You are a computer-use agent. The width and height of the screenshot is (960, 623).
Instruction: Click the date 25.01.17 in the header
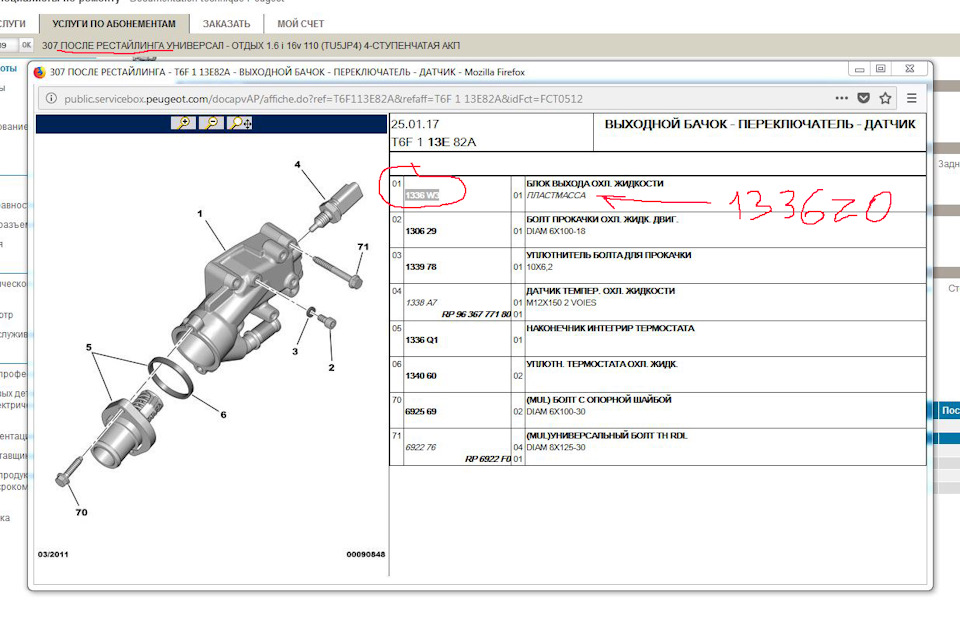point(415,124)
